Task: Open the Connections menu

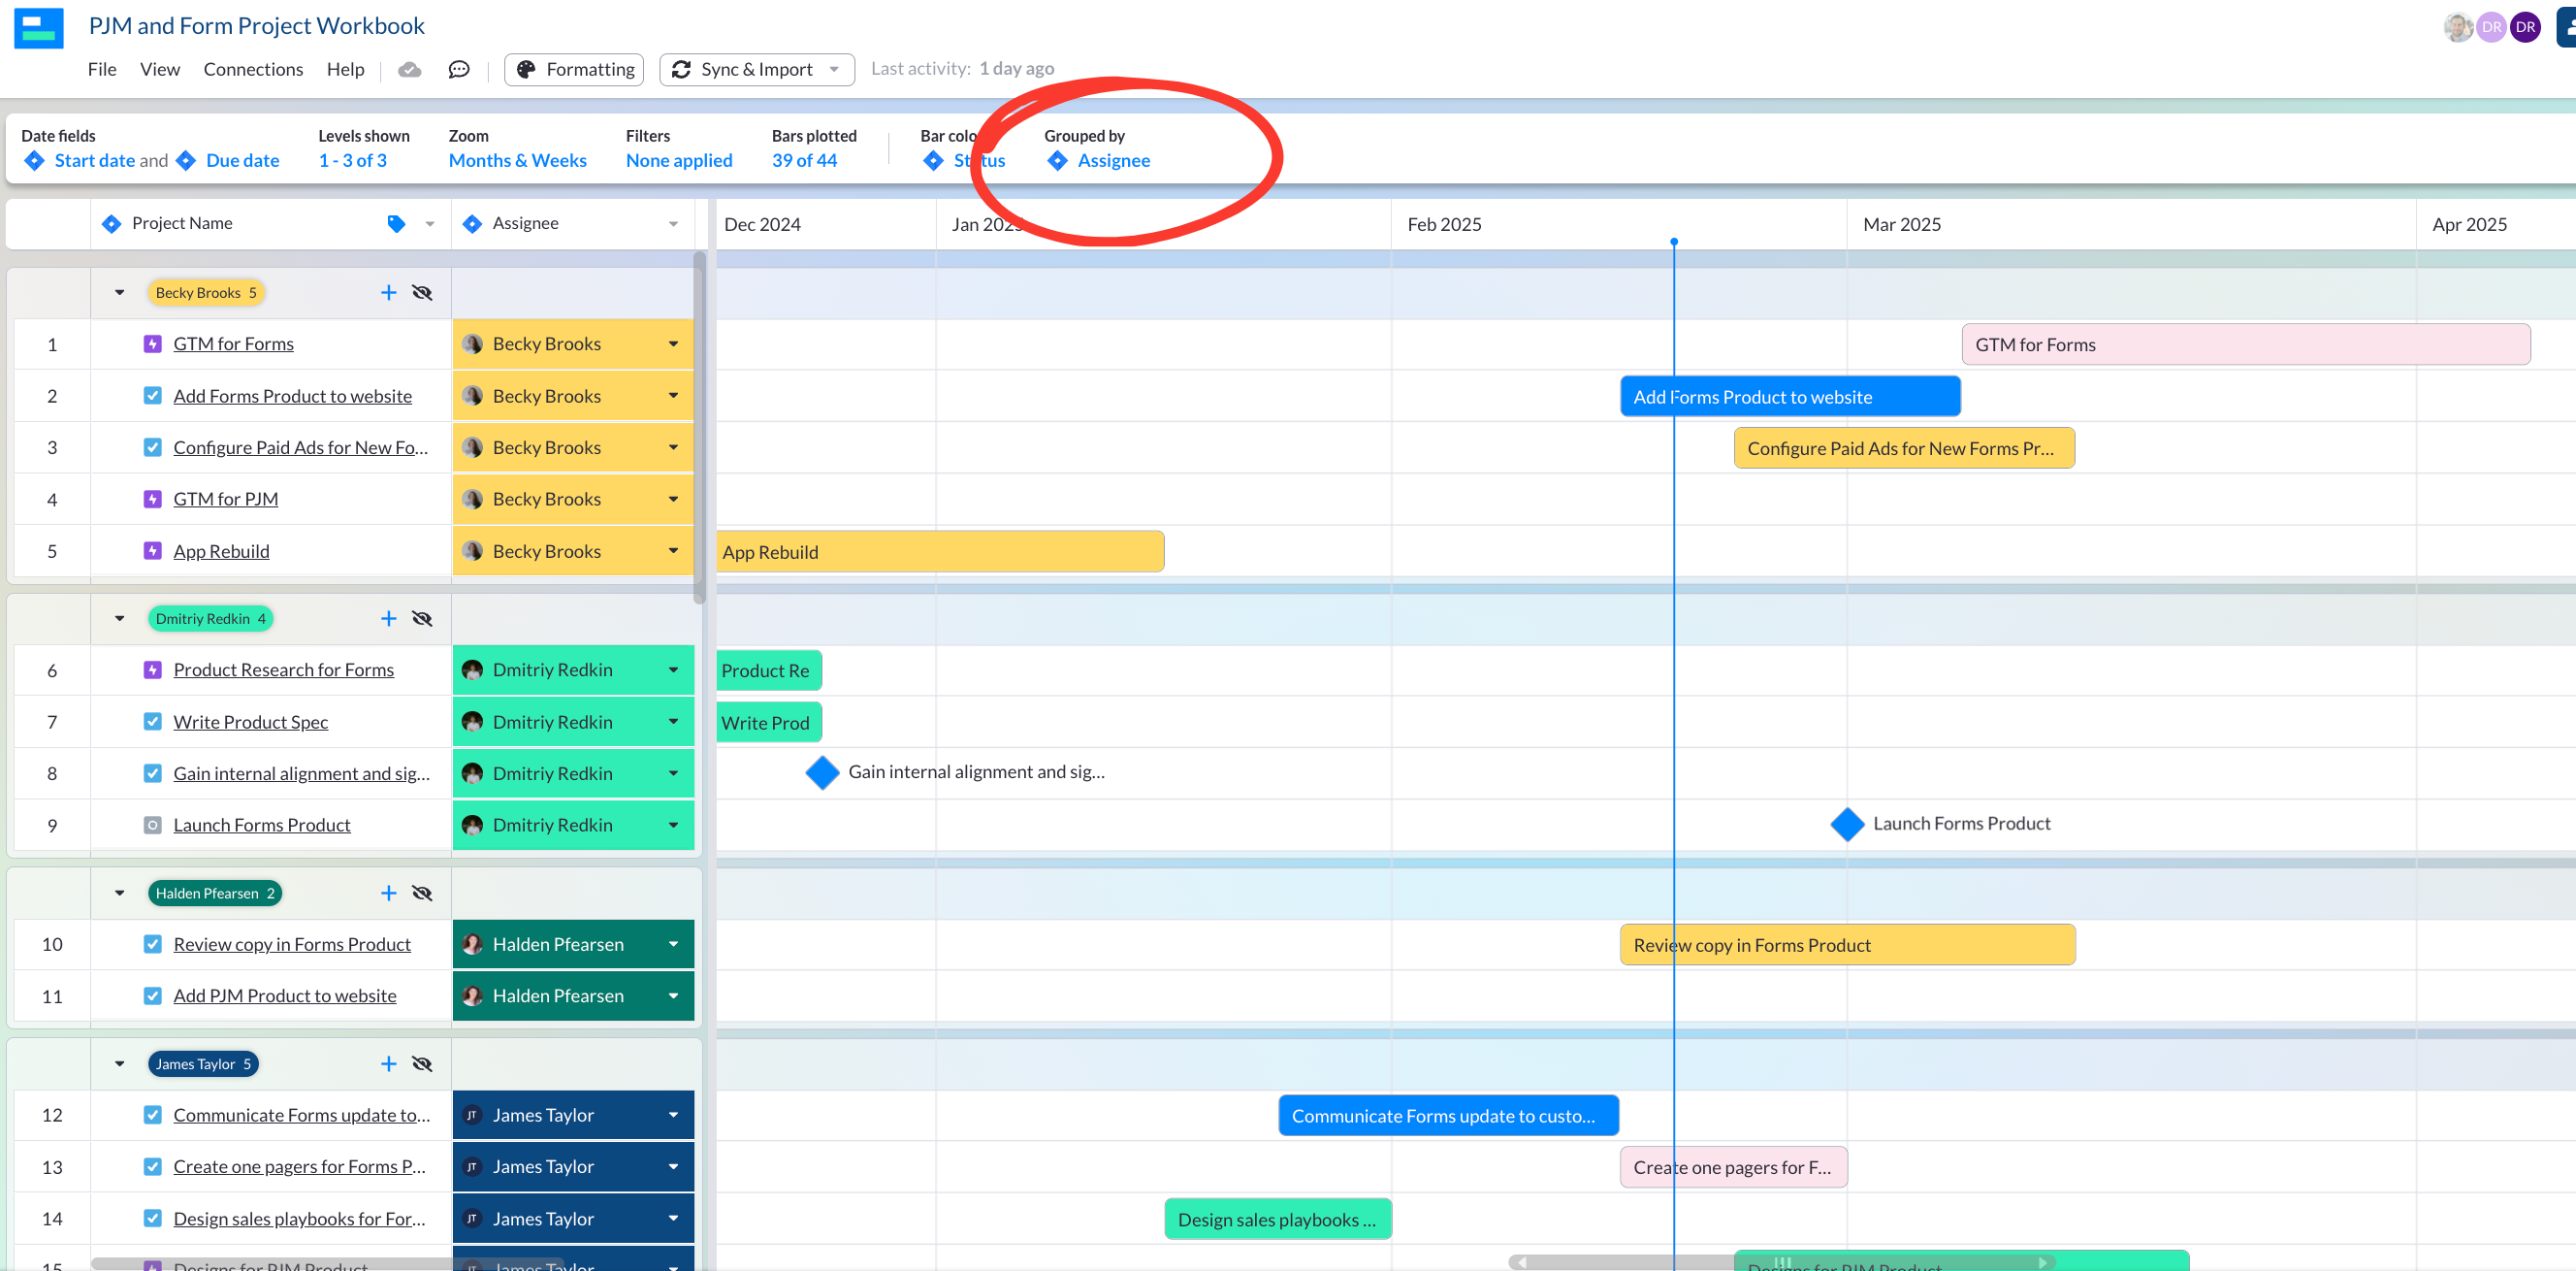Action: (253, 69)
